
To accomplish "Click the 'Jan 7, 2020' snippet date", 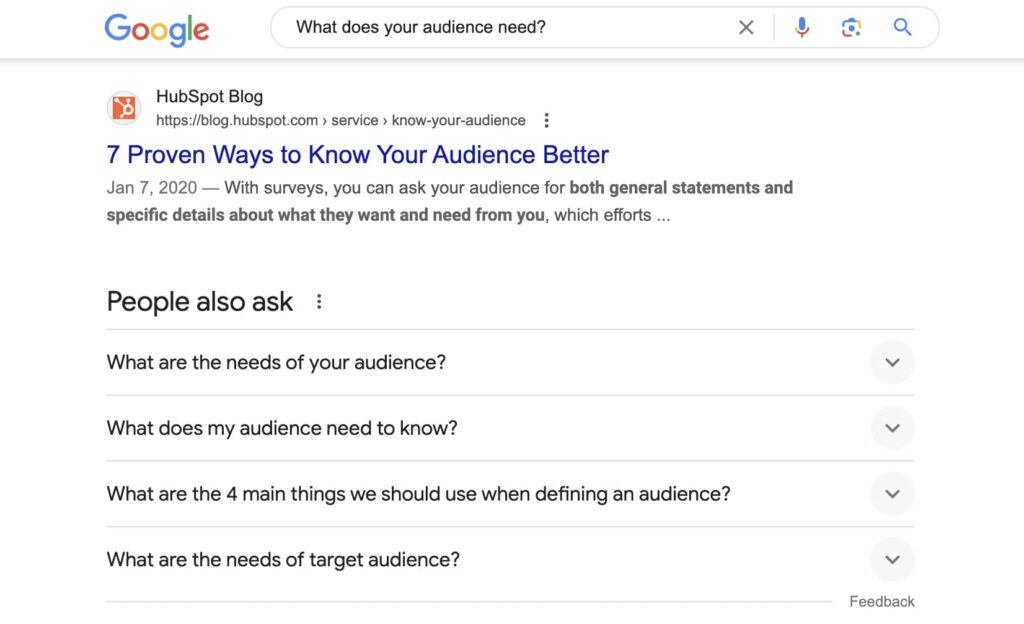I will (x=152, y=188).
